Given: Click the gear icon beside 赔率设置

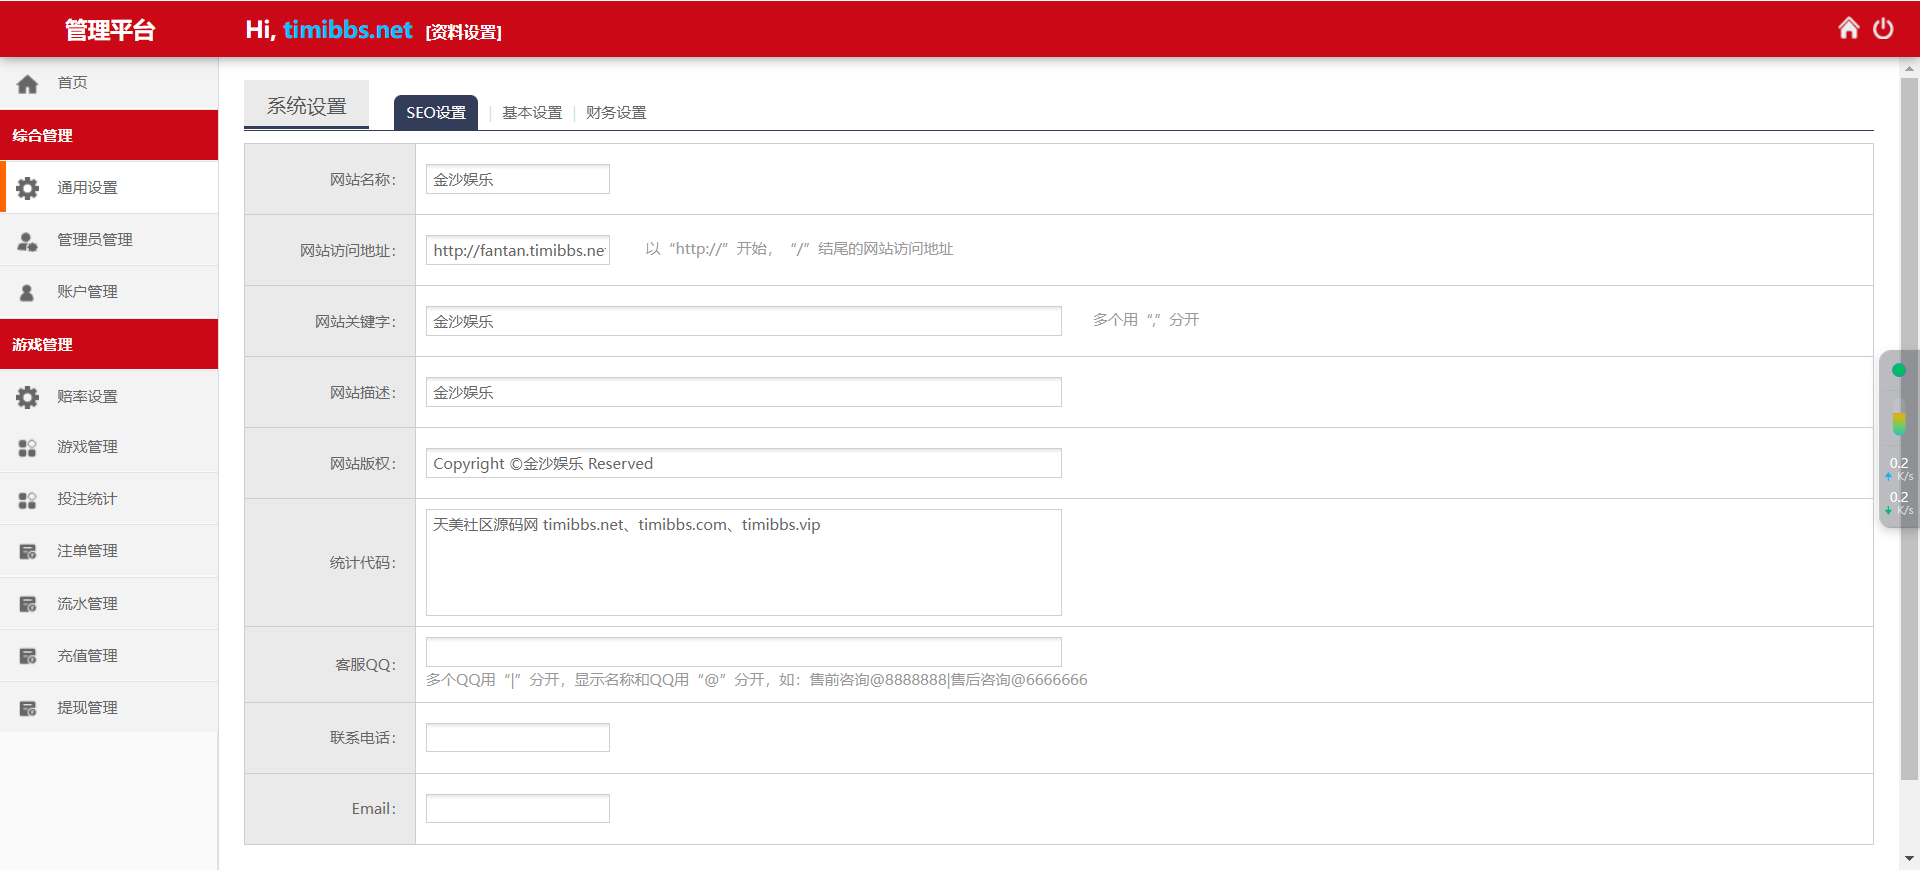Looking at the screenshot, I should coord(28,397).
